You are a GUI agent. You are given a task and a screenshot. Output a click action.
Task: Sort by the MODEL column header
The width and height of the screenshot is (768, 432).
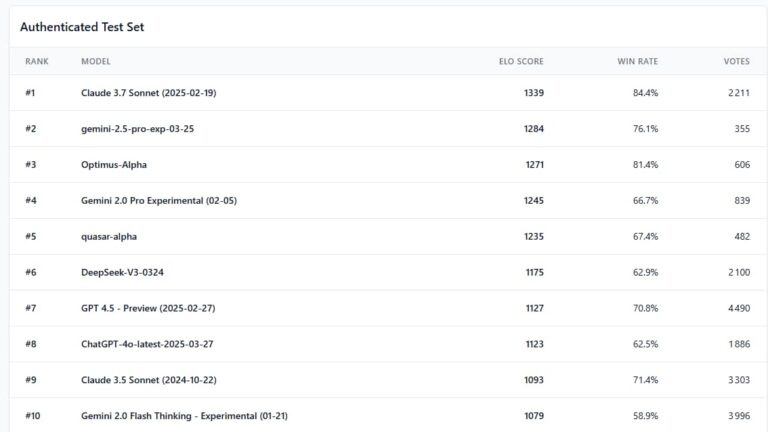coord(96,61)
